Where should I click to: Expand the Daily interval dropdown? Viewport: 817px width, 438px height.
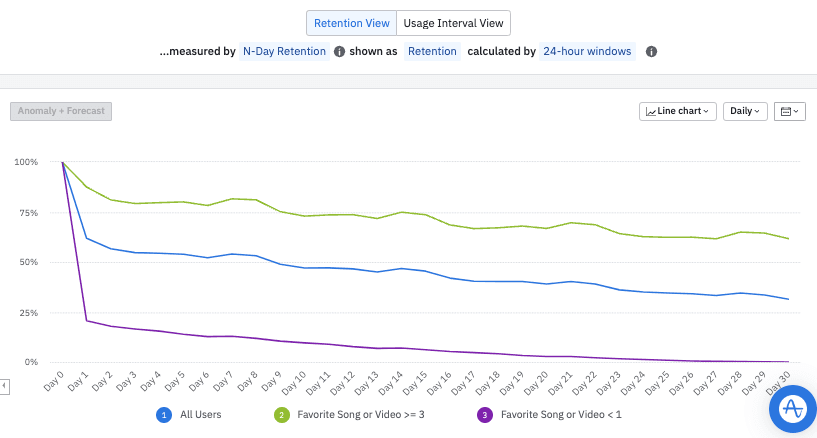pyautogui.click(x=745, y=111)
